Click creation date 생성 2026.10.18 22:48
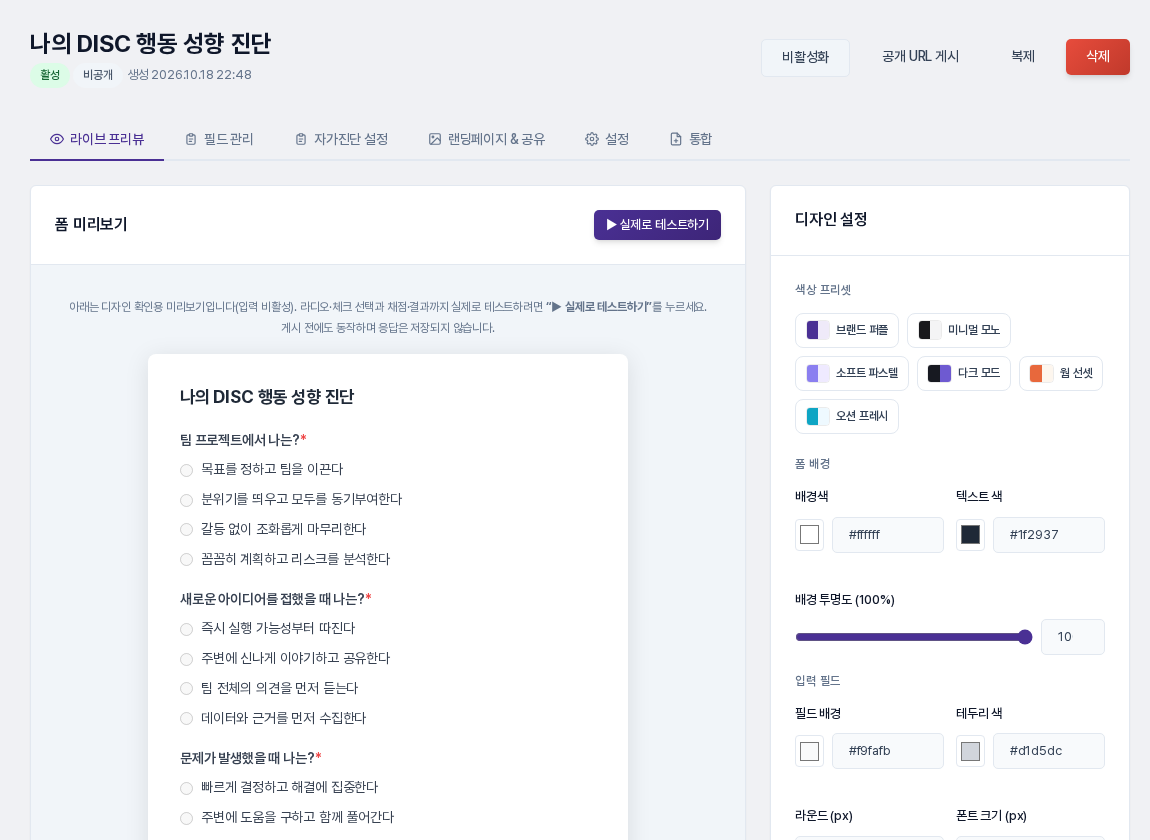This screenshot has width=1150, height=840. (x=190, y=75)
